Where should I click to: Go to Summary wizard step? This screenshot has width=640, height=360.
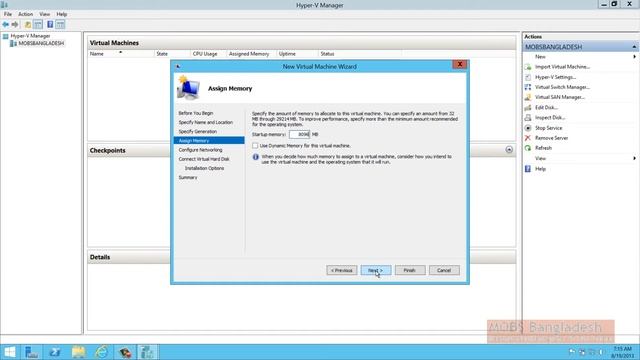[x=188, y=178]
